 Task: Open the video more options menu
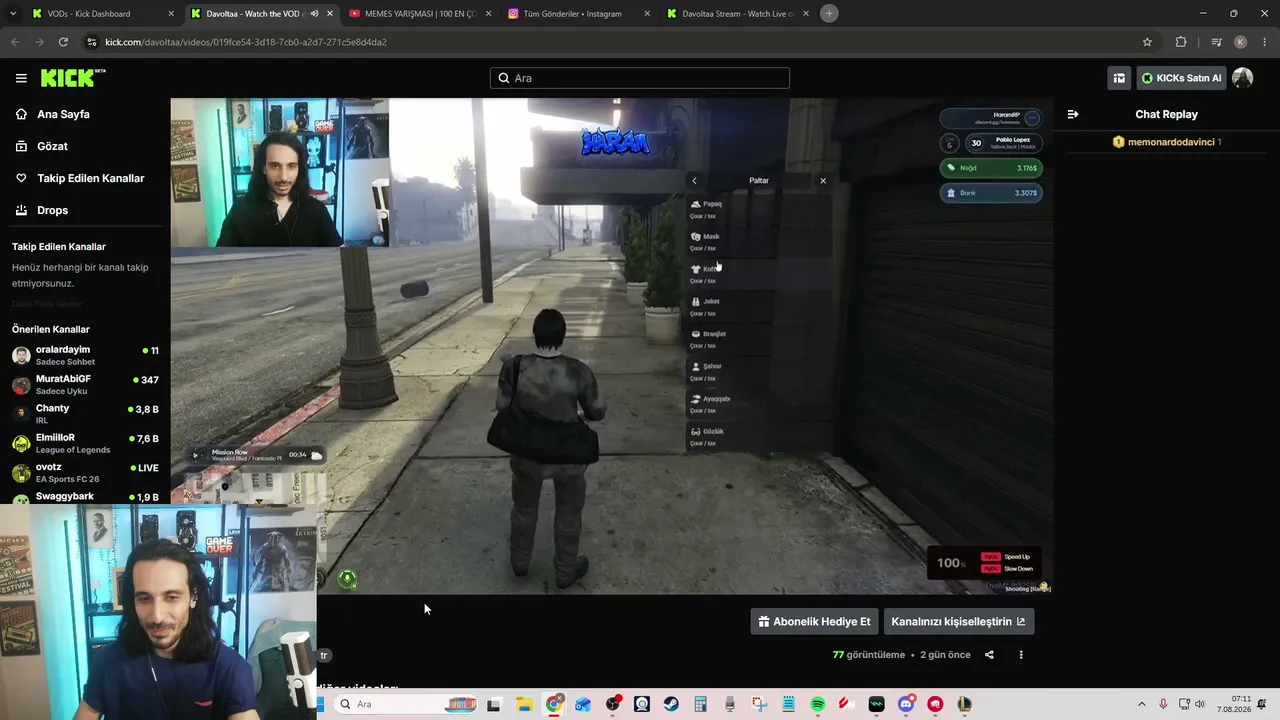[x=1021, y=655]
